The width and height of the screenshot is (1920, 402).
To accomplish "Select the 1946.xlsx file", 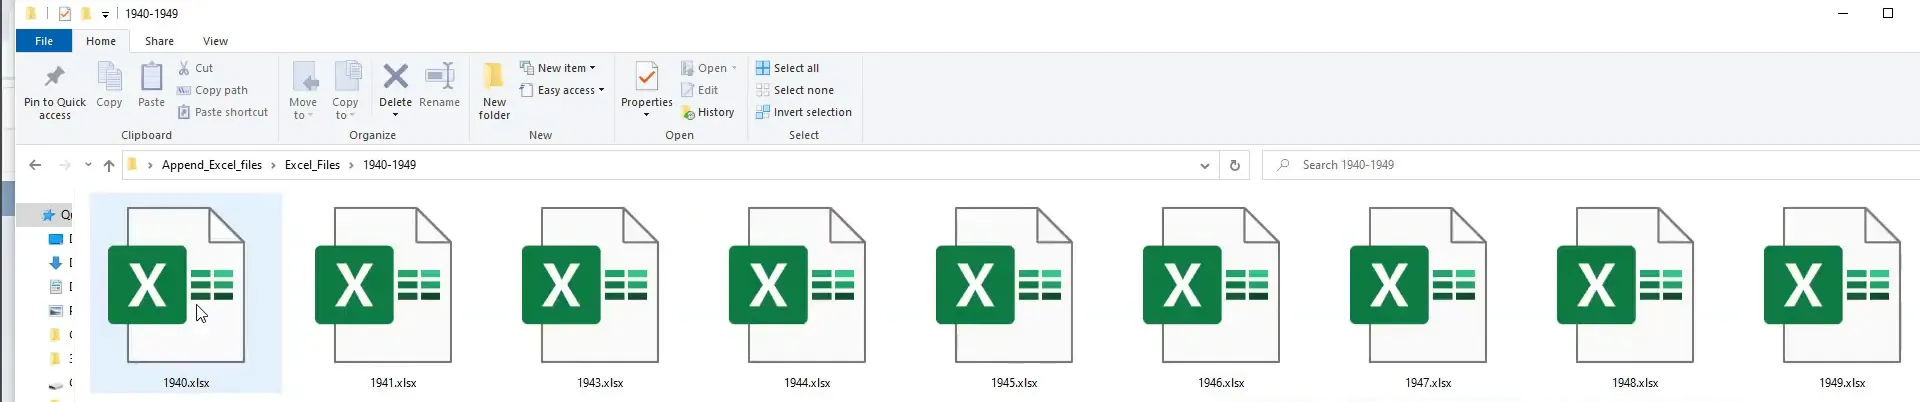I will tap(1221, 295).
